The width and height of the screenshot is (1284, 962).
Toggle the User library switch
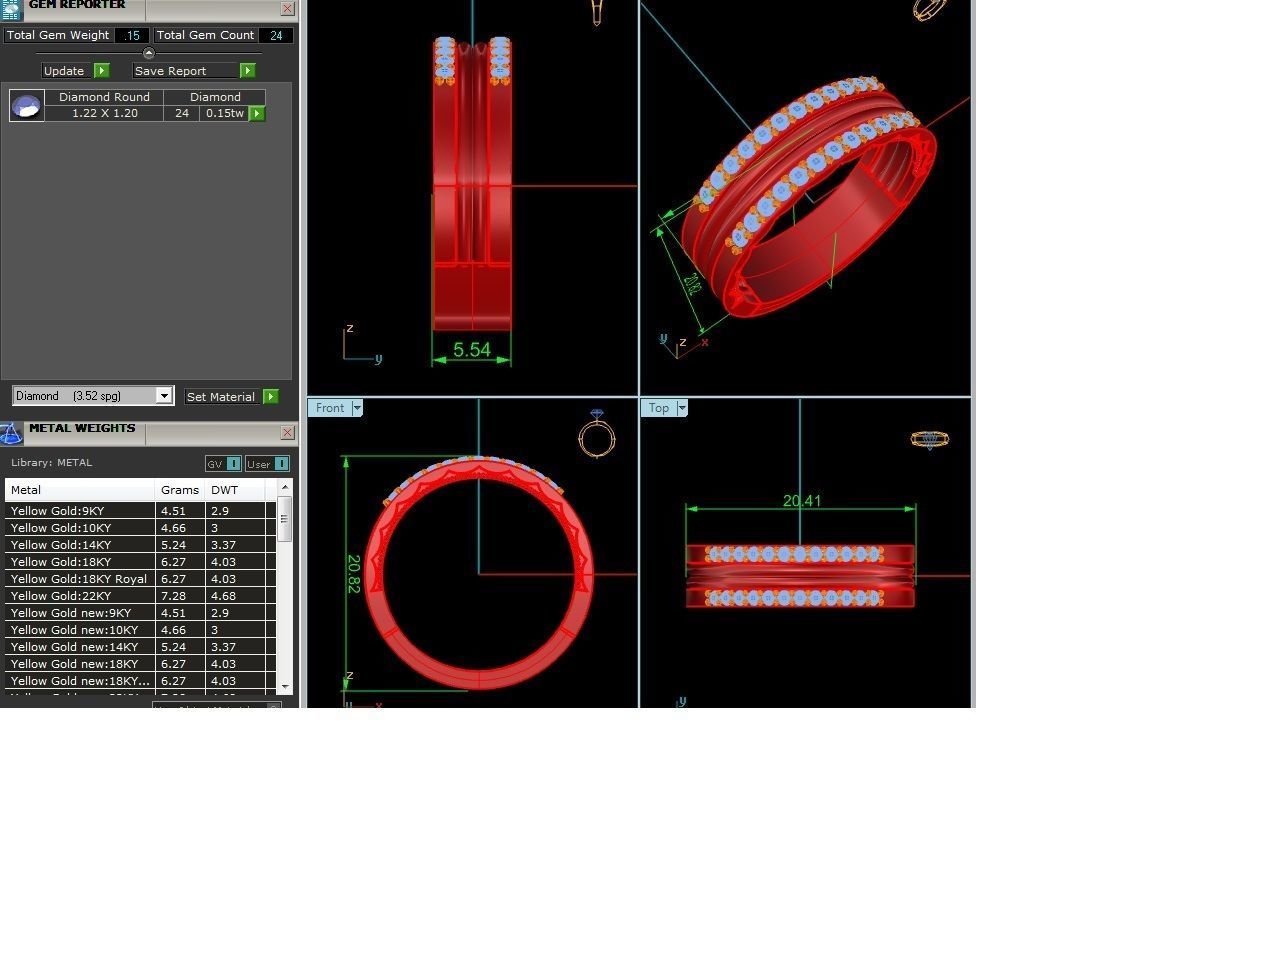click(267, 464)
